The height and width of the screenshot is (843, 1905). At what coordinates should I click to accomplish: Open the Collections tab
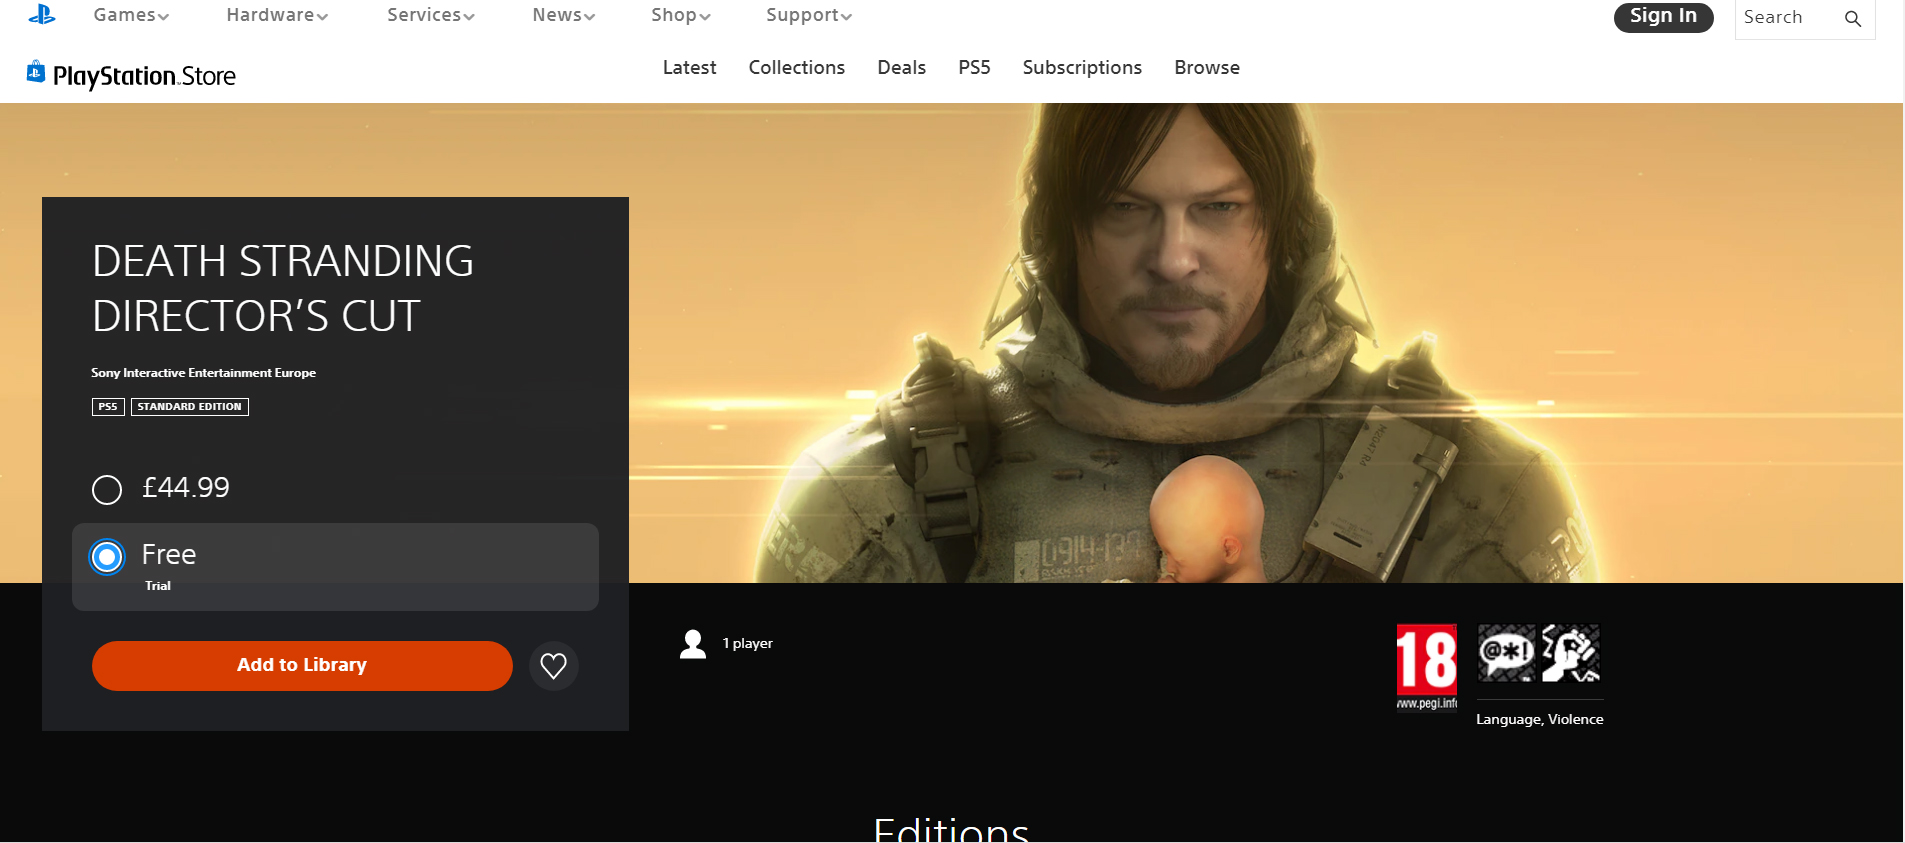pos(796,68)
